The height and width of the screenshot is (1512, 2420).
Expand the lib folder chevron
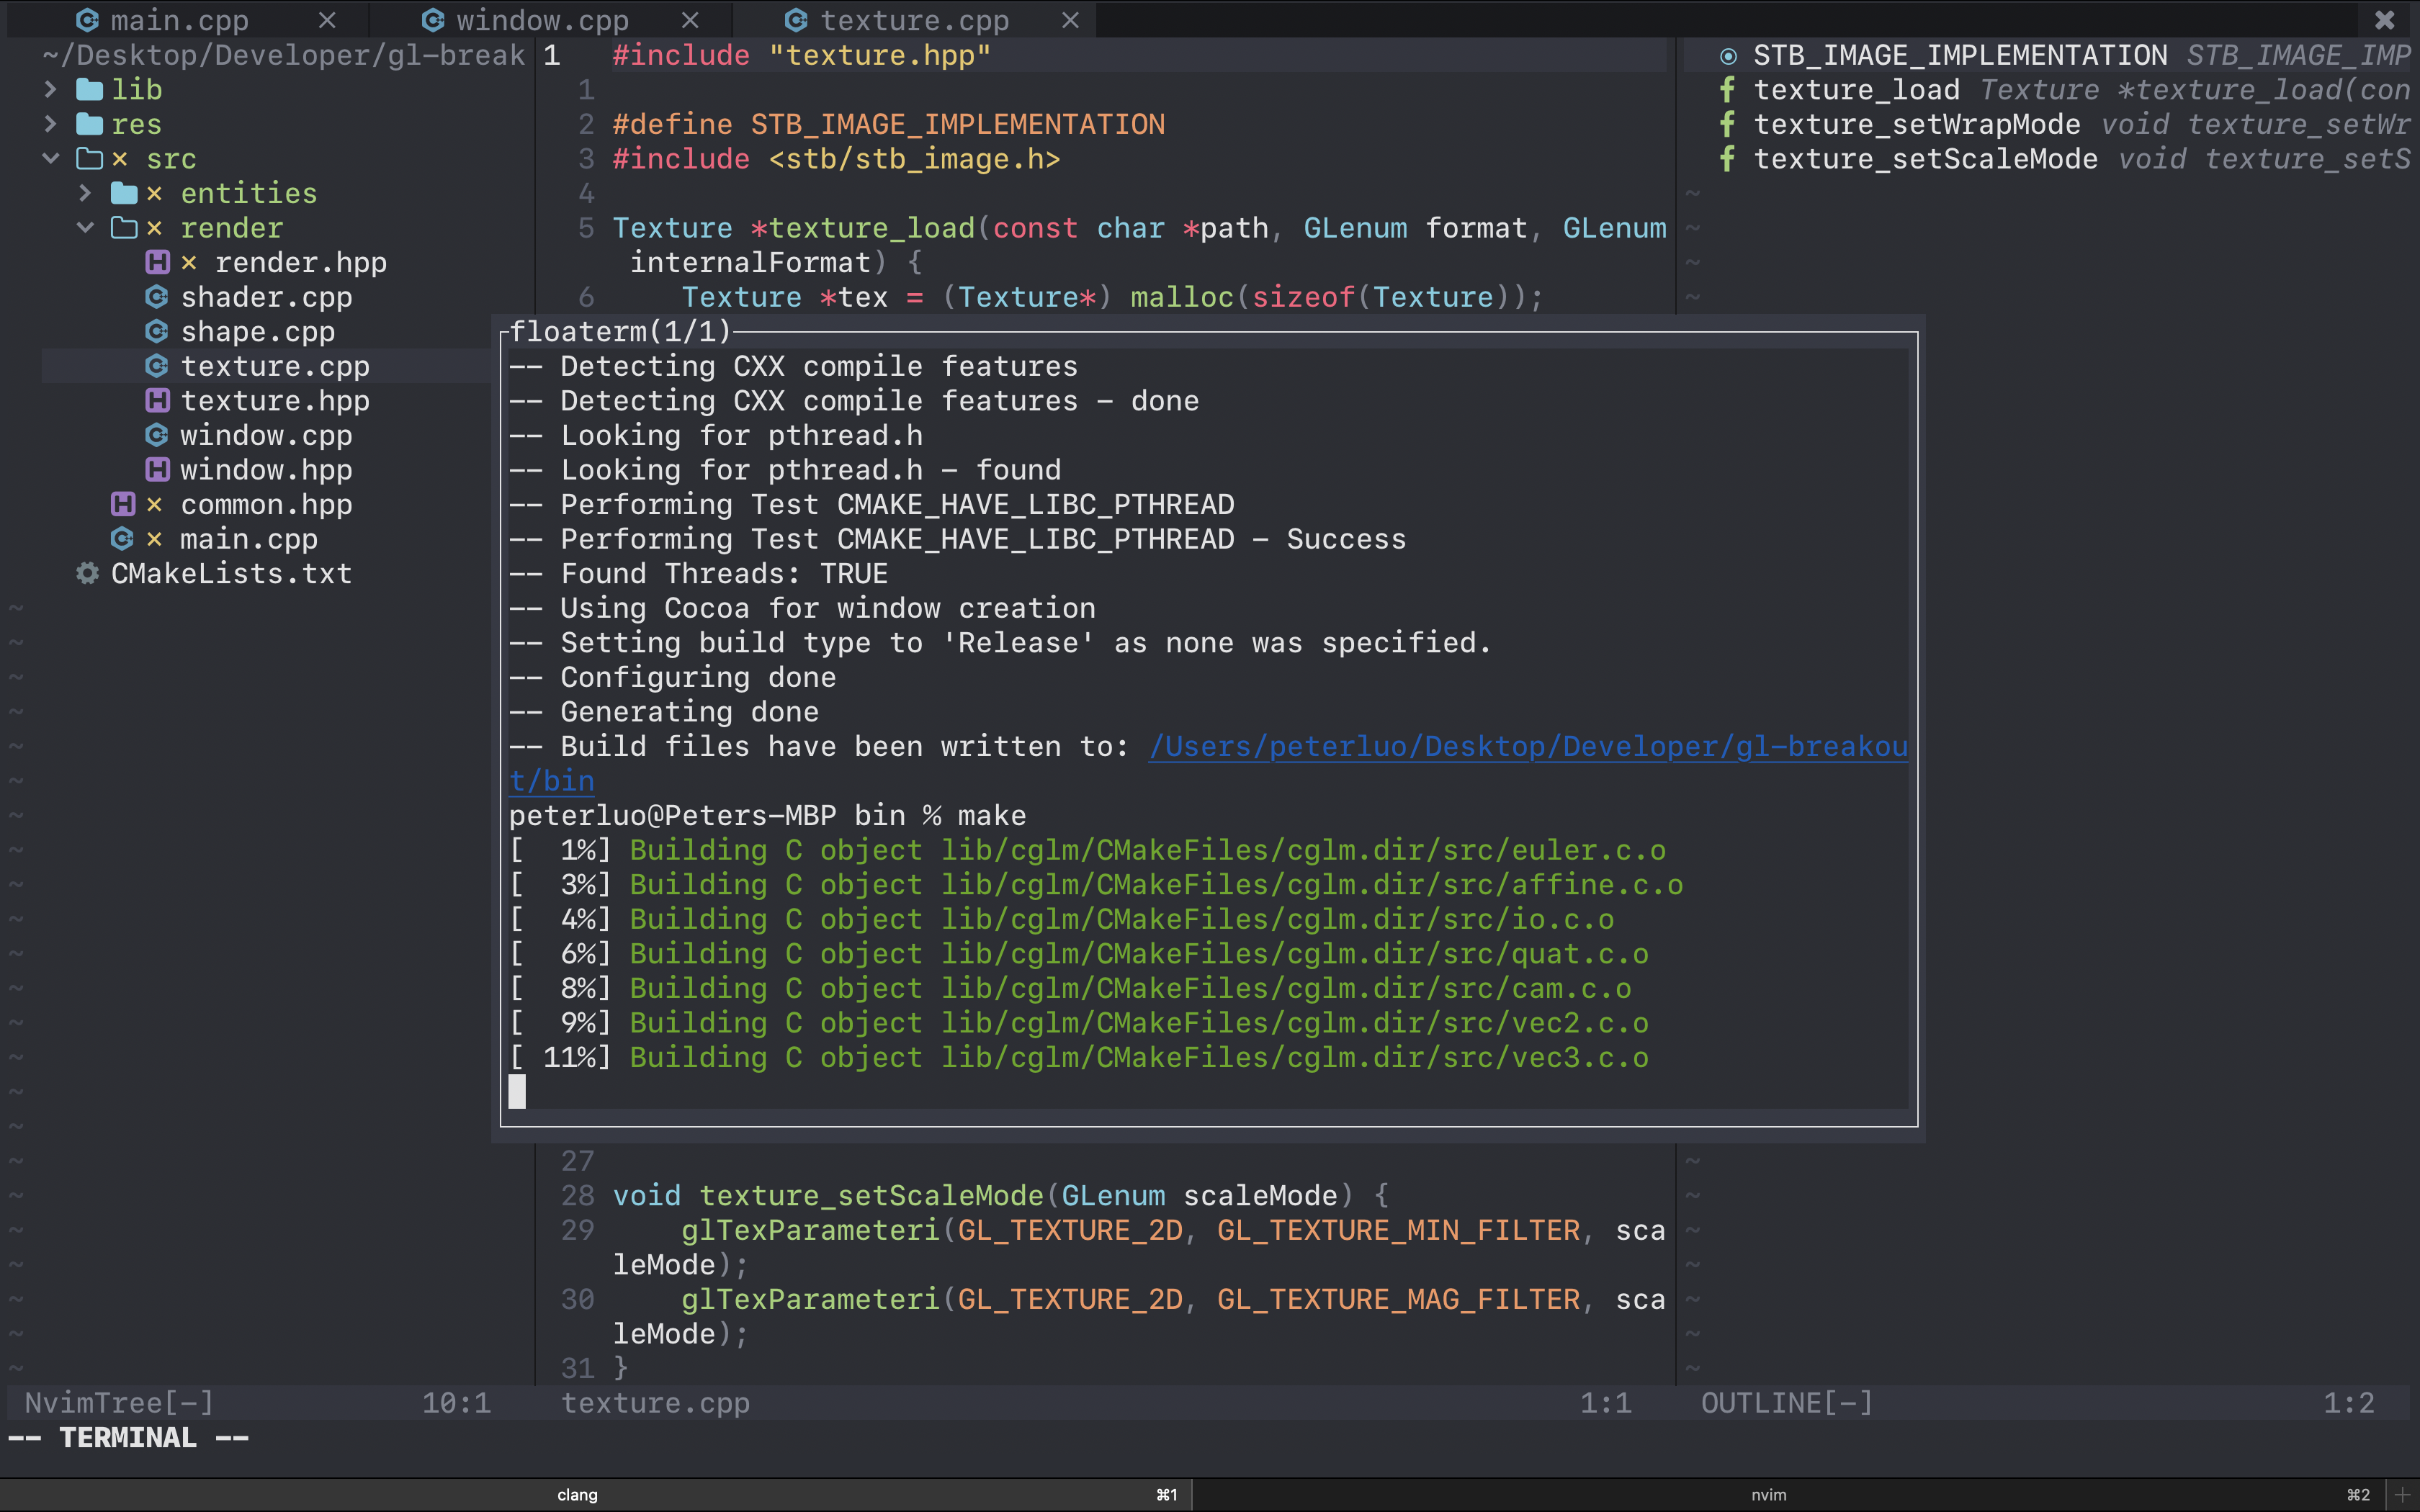pyautogui.click(x=51, y=90)
